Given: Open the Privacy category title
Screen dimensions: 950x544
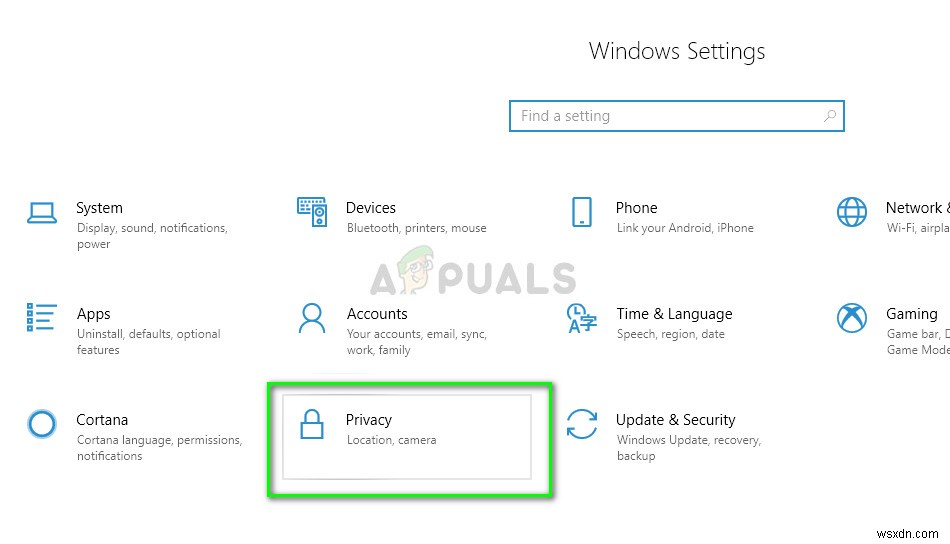Looking at the screenshot, I should tap(368, 420).
